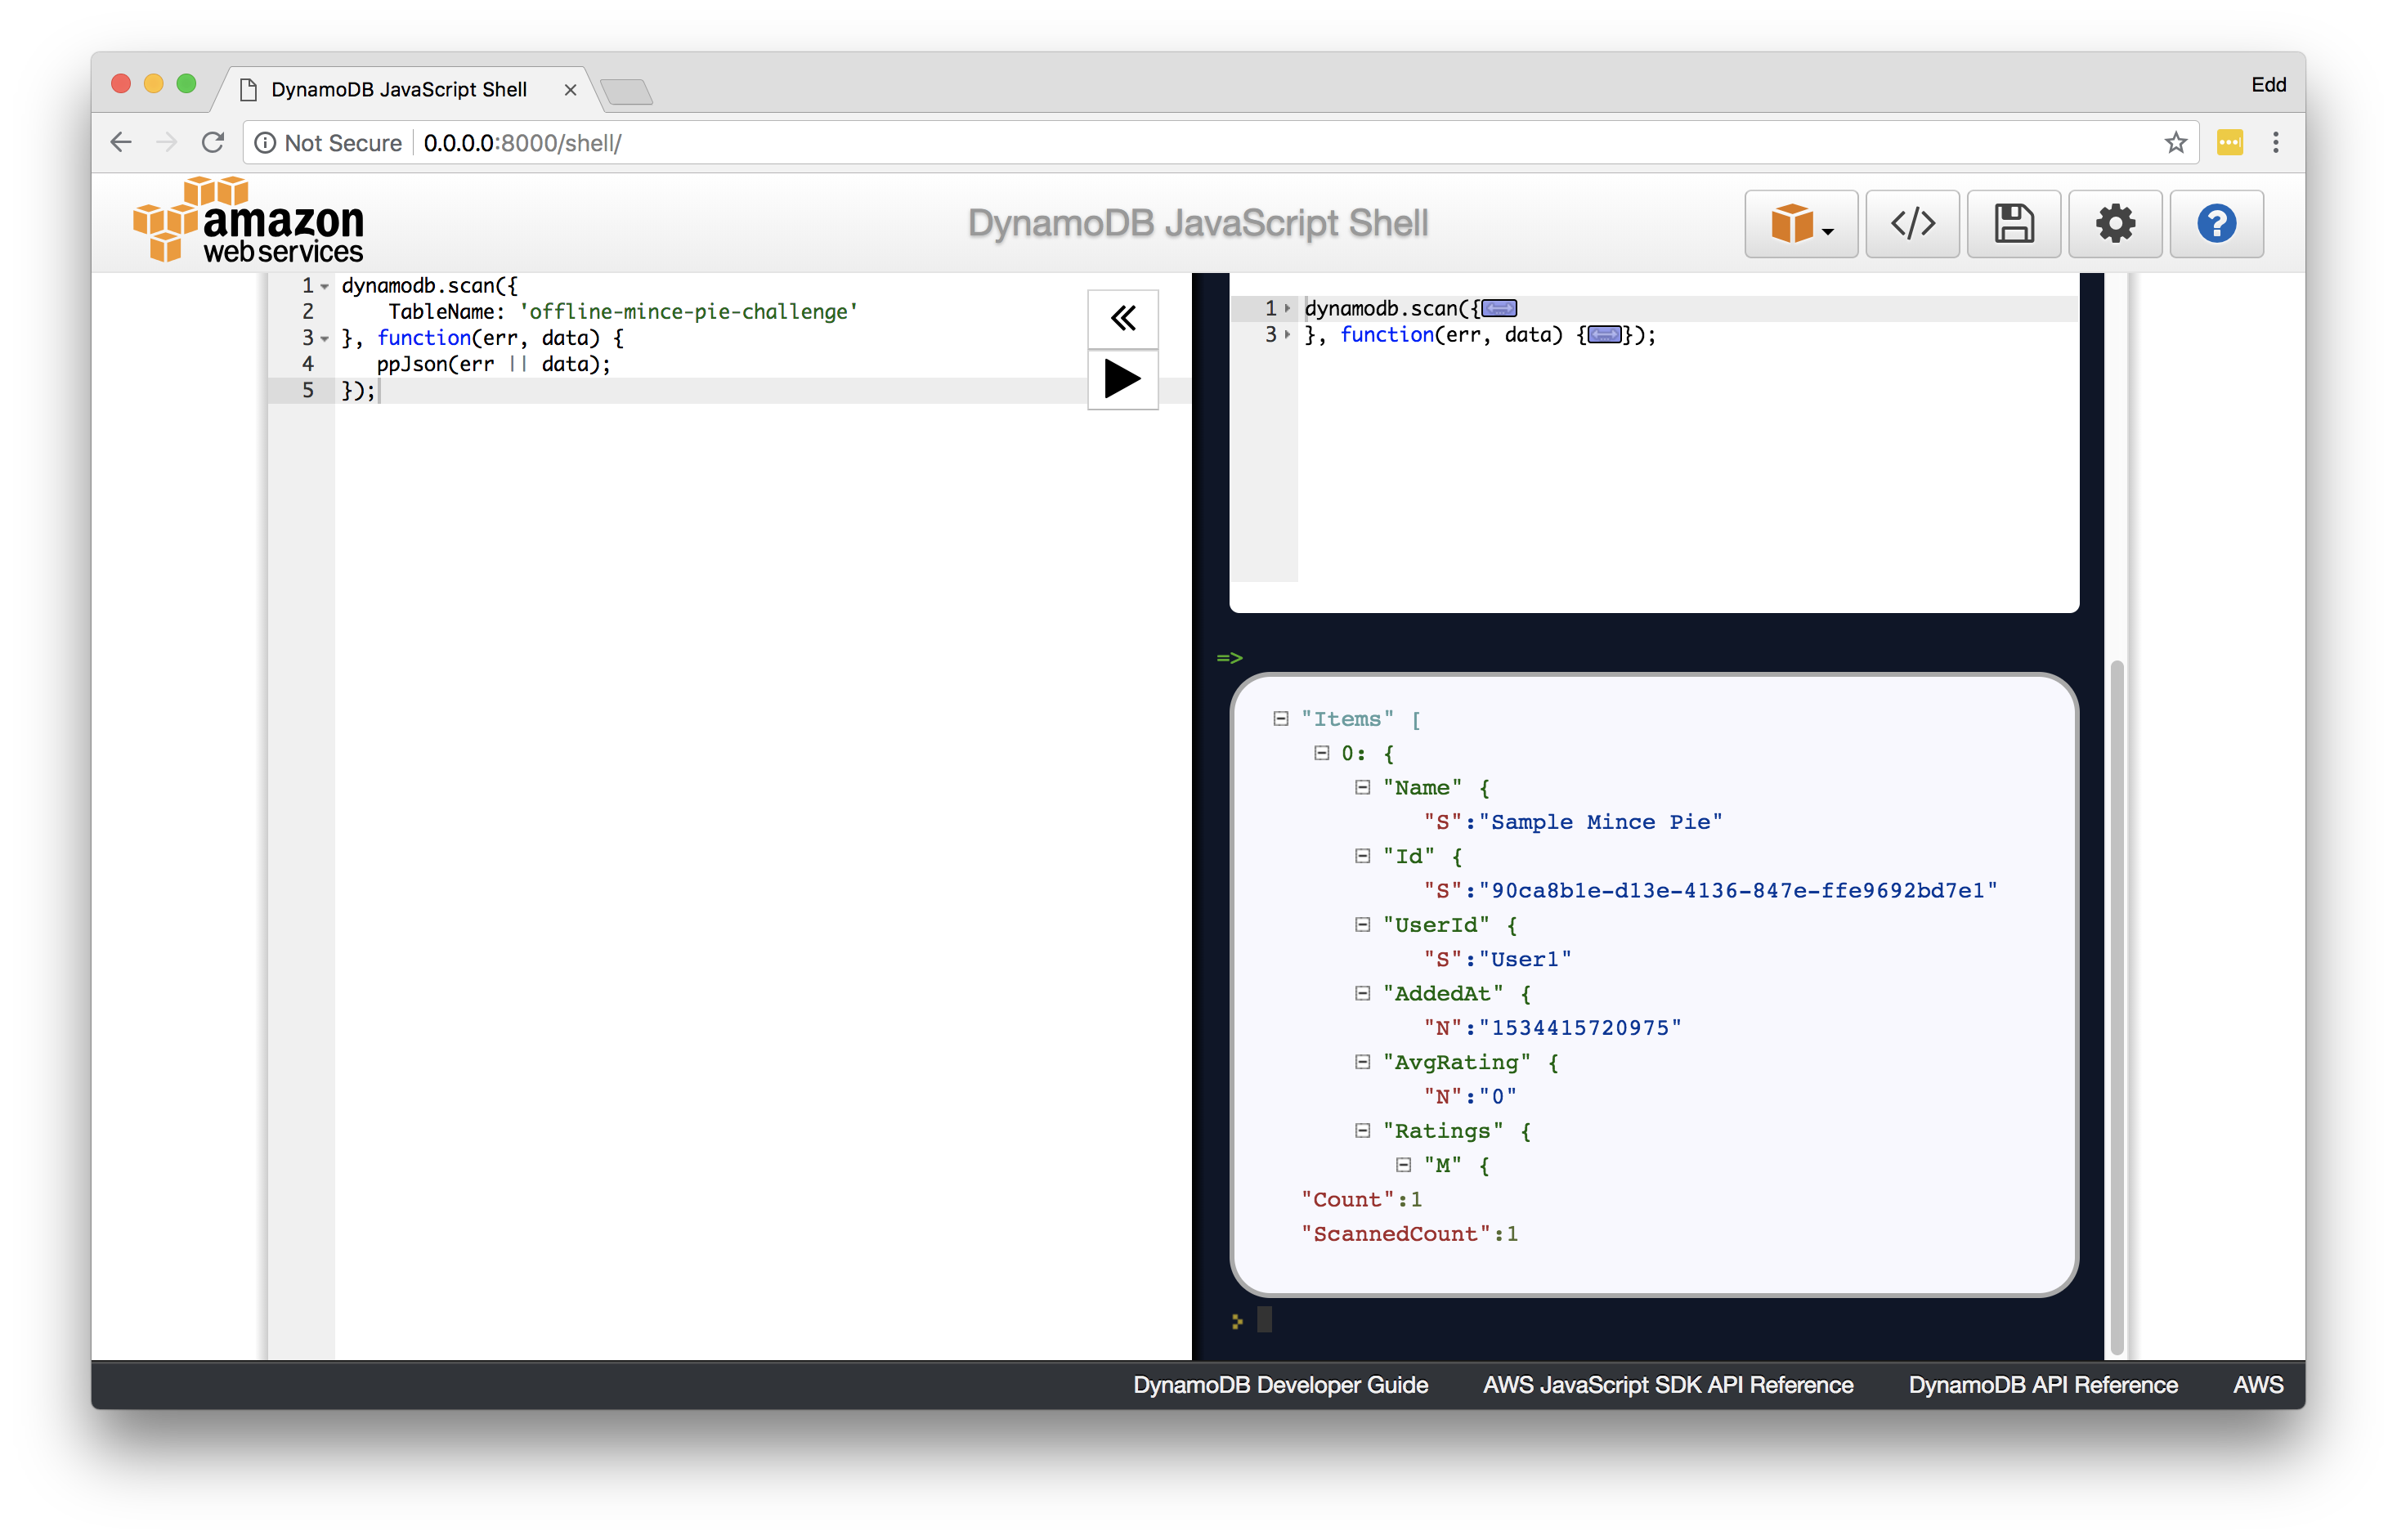Run the code with play button

coord(1122,379)
